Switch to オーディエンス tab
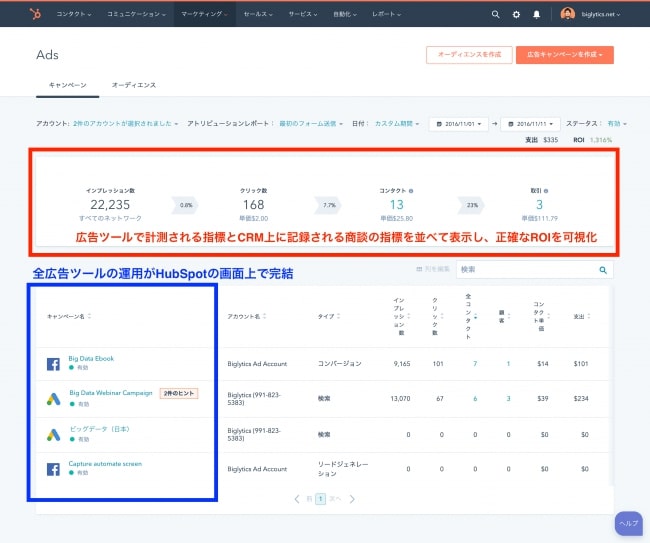This screenshot has height=543, width=650. (134, 85)
